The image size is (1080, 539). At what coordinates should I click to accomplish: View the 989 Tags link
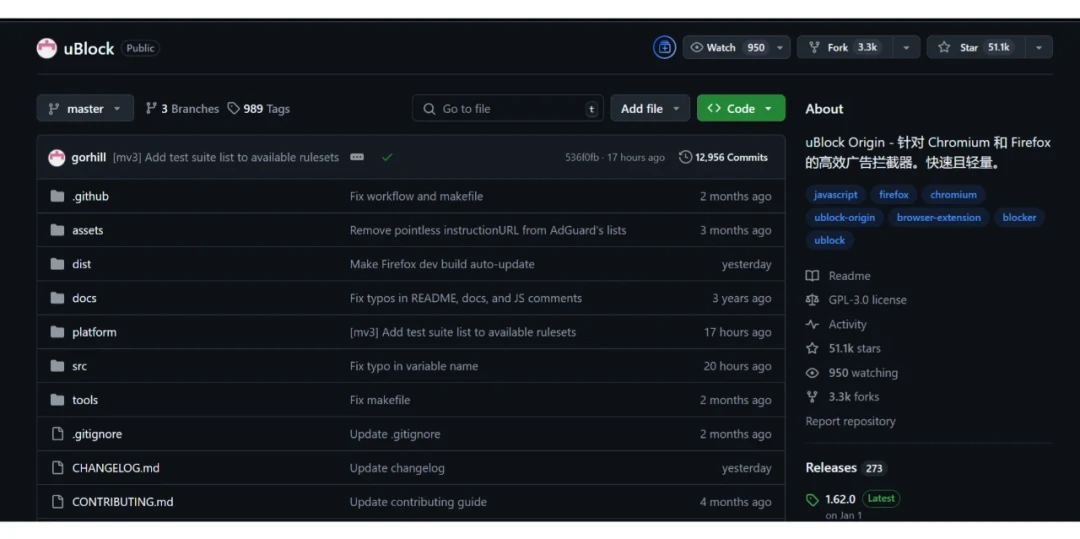(x=259, y=109)
